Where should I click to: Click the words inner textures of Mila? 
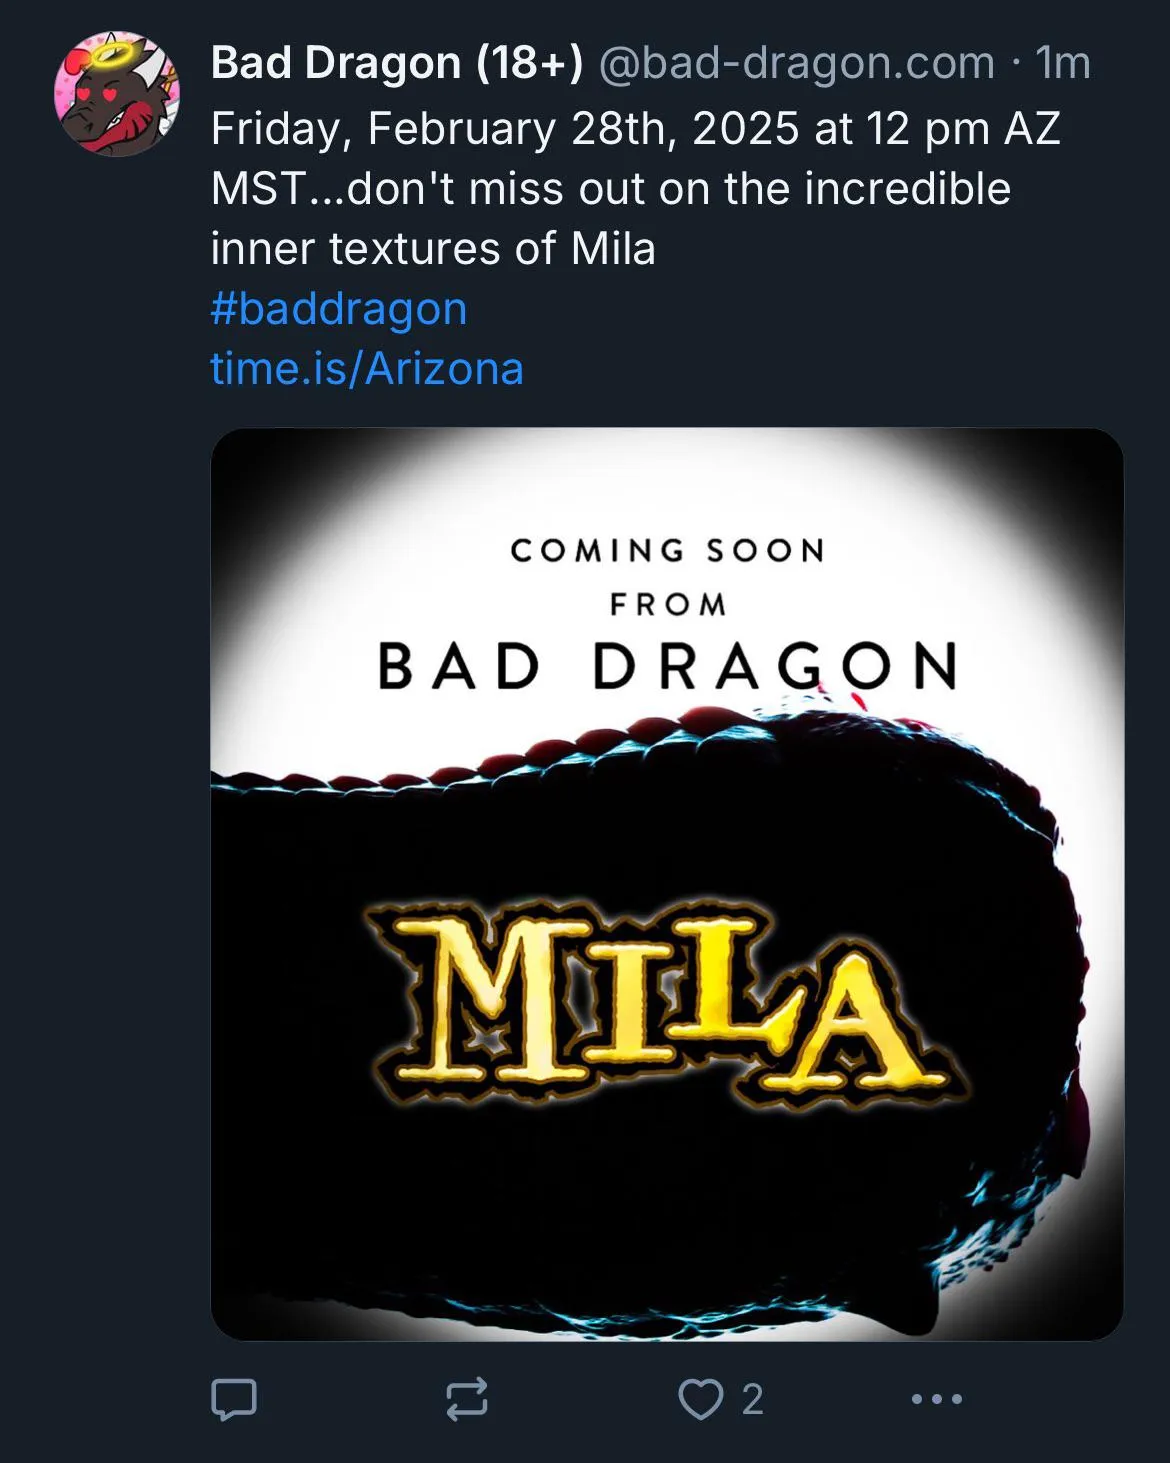[x=433, y=249]
